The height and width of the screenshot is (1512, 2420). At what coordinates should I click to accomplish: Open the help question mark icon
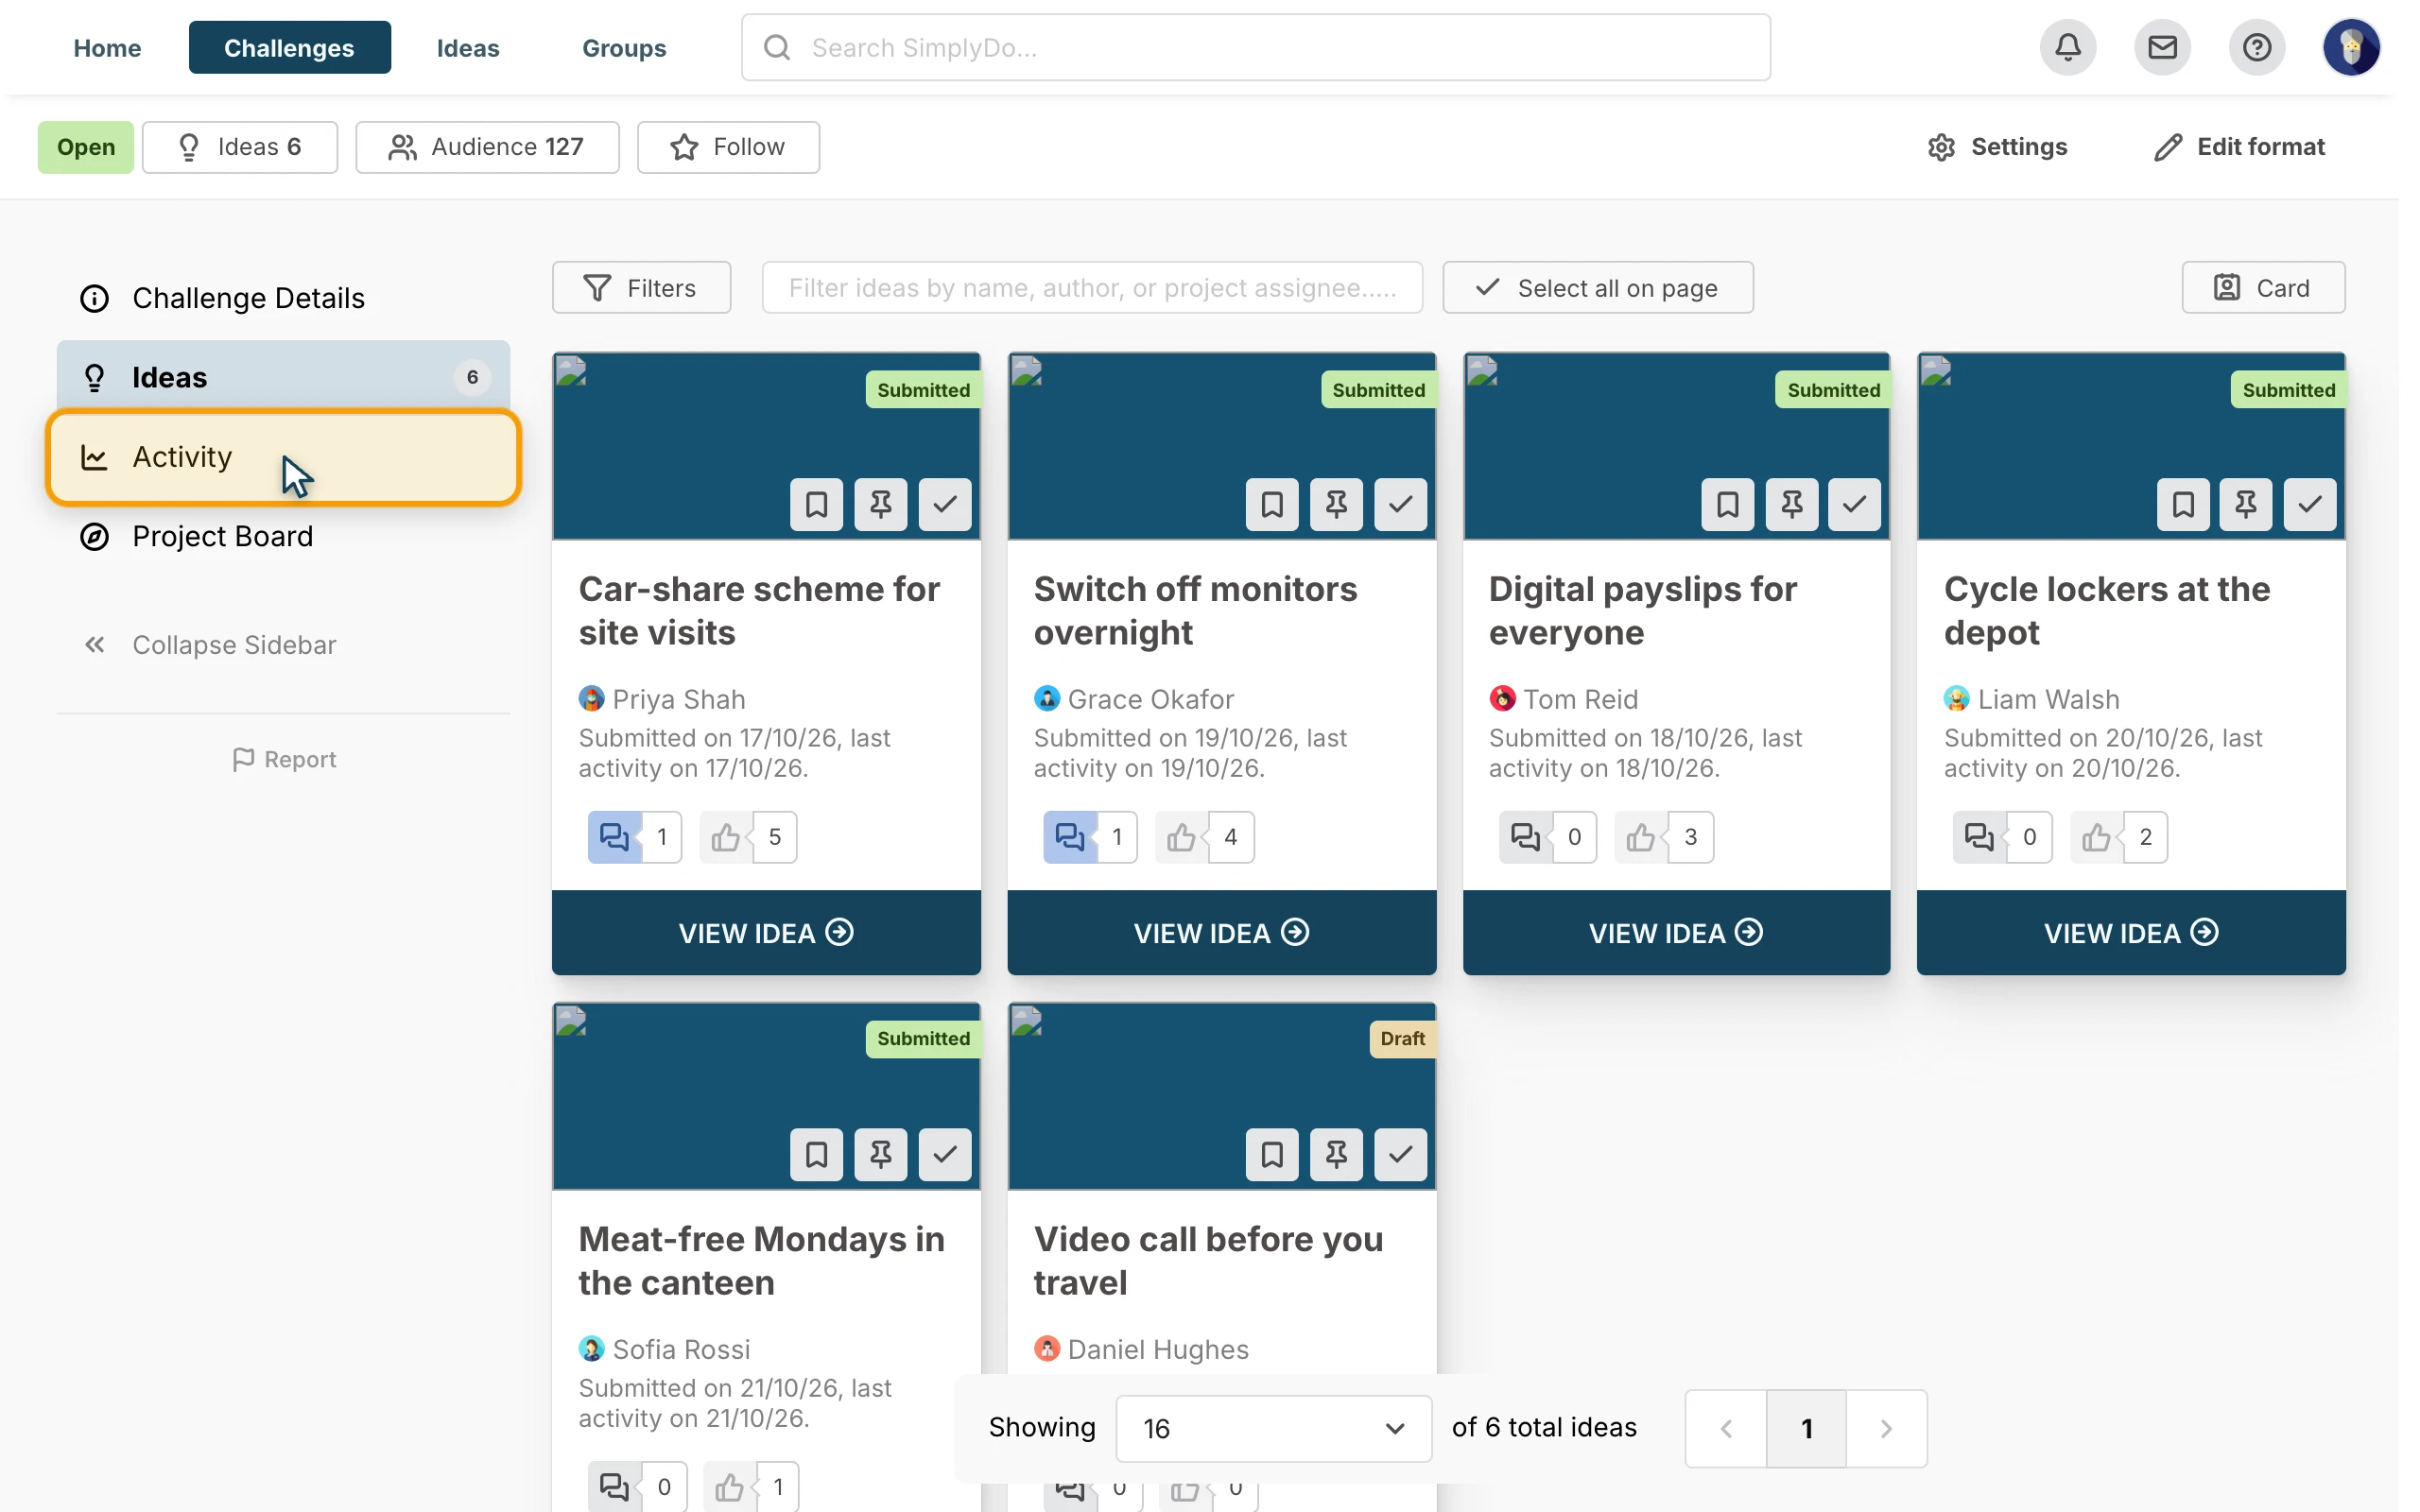click(x=2256, y=47)
